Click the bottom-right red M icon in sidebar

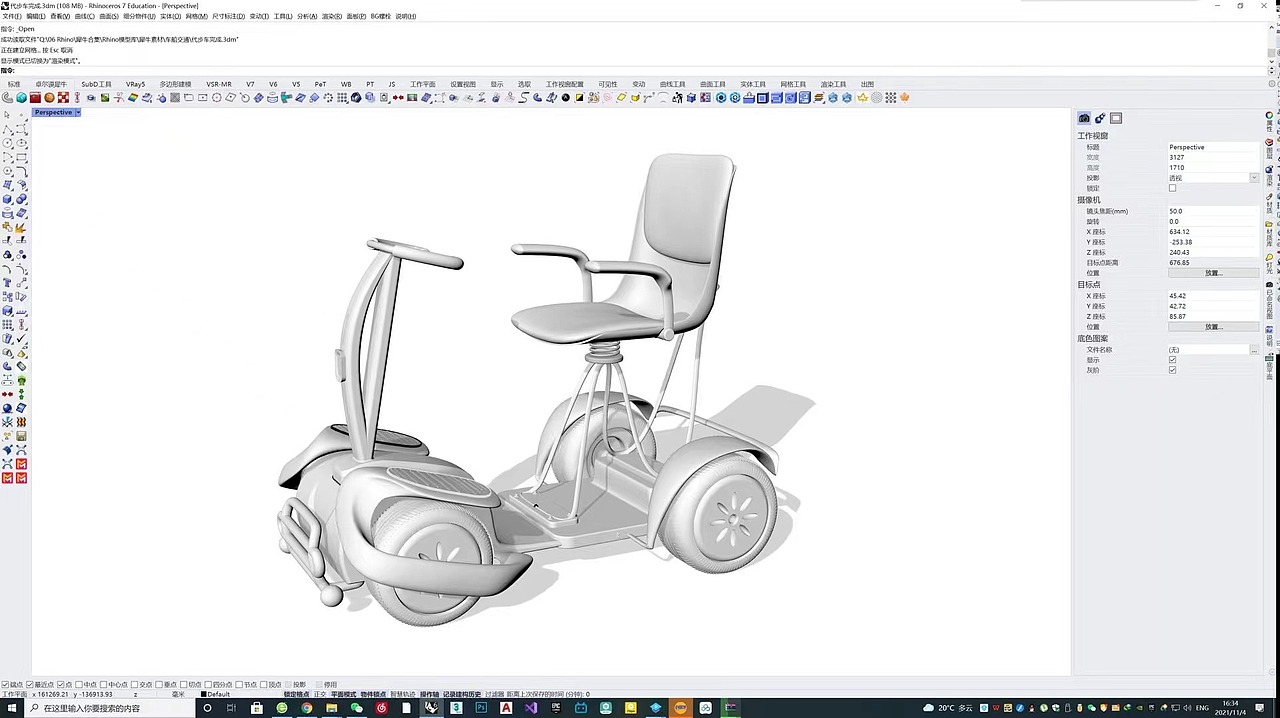21,478
